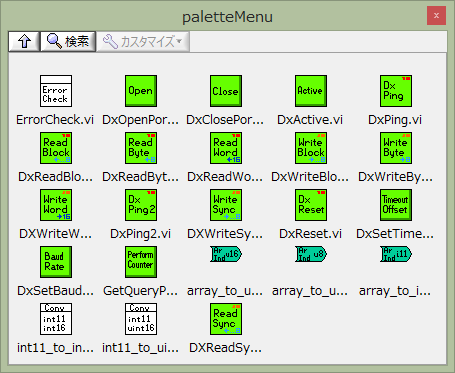Screen dimensions: 455x373
Task: Choose the Read Byte icon
Action: [141, 148]
